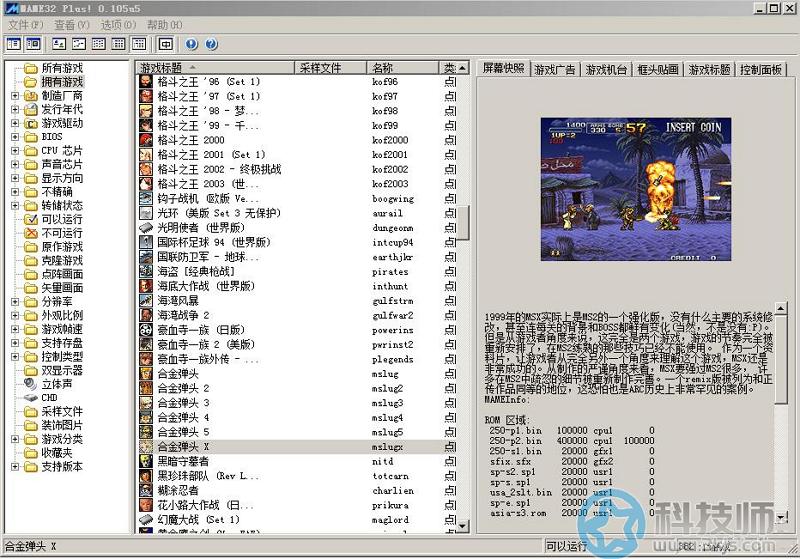Click the 游戏驱动 folder icon

tap(31, 123)
